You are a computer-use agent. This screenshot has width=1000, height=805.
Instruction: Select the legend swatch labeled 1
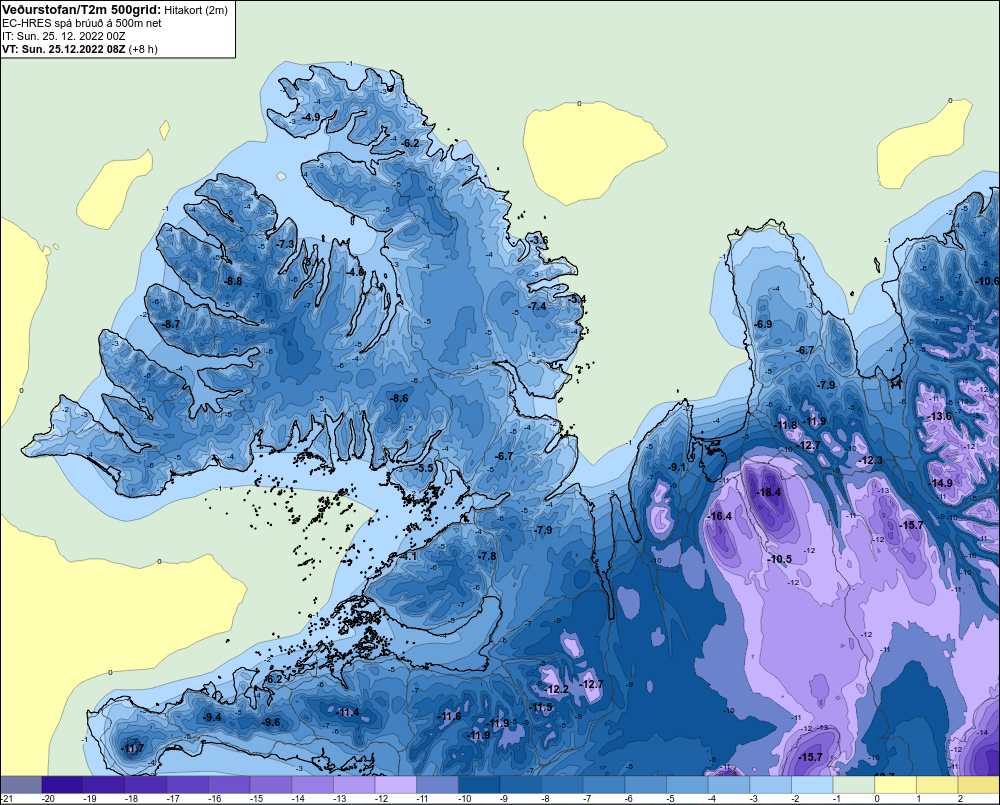[x=938, y=785]
